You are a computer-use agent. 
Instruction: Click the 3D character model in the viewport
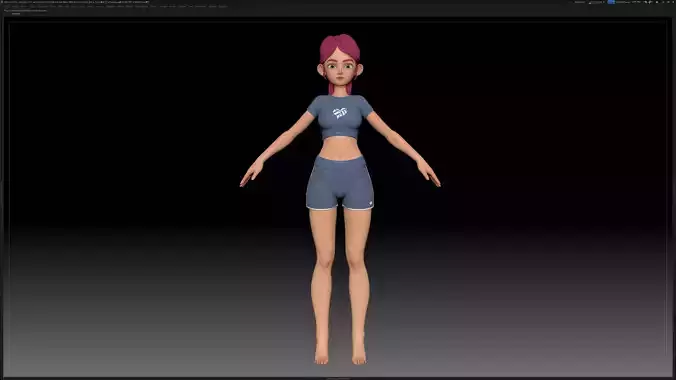click(x=340, y=199)
